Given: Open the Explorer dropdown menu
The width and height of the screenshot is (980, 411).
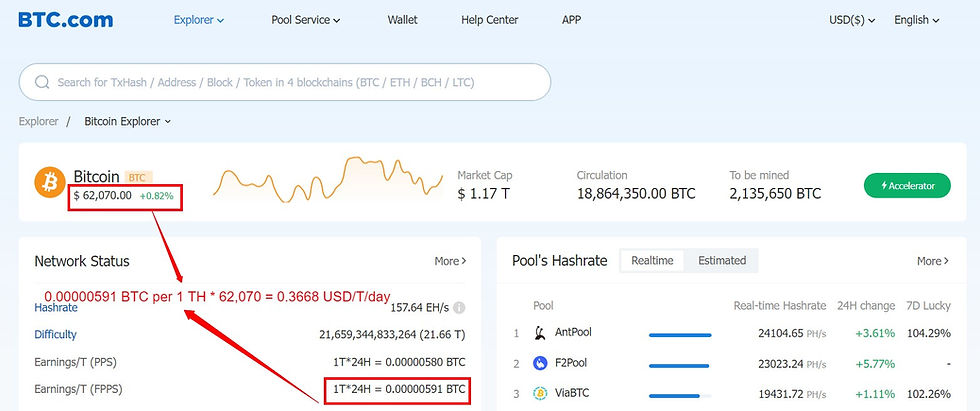Looking at the screenshot, I should click(199, 20).
